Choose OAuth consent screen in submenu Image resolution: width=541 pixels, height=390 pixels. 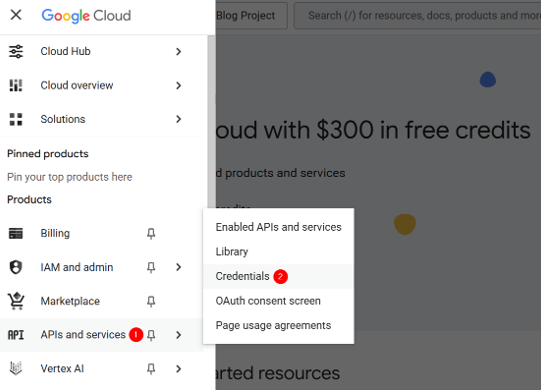pyautogui.click(x=278, y=301)
